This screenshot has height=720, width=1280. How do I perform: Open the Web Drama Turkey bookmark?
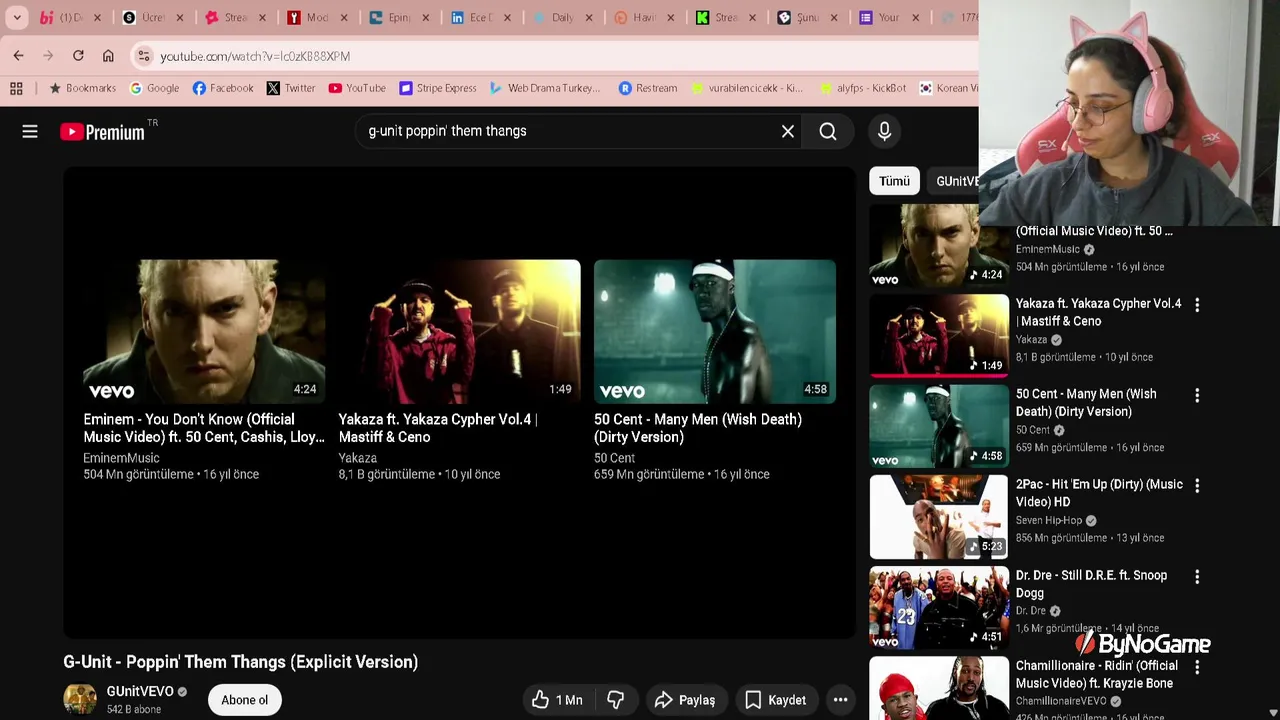coord(545,88)
